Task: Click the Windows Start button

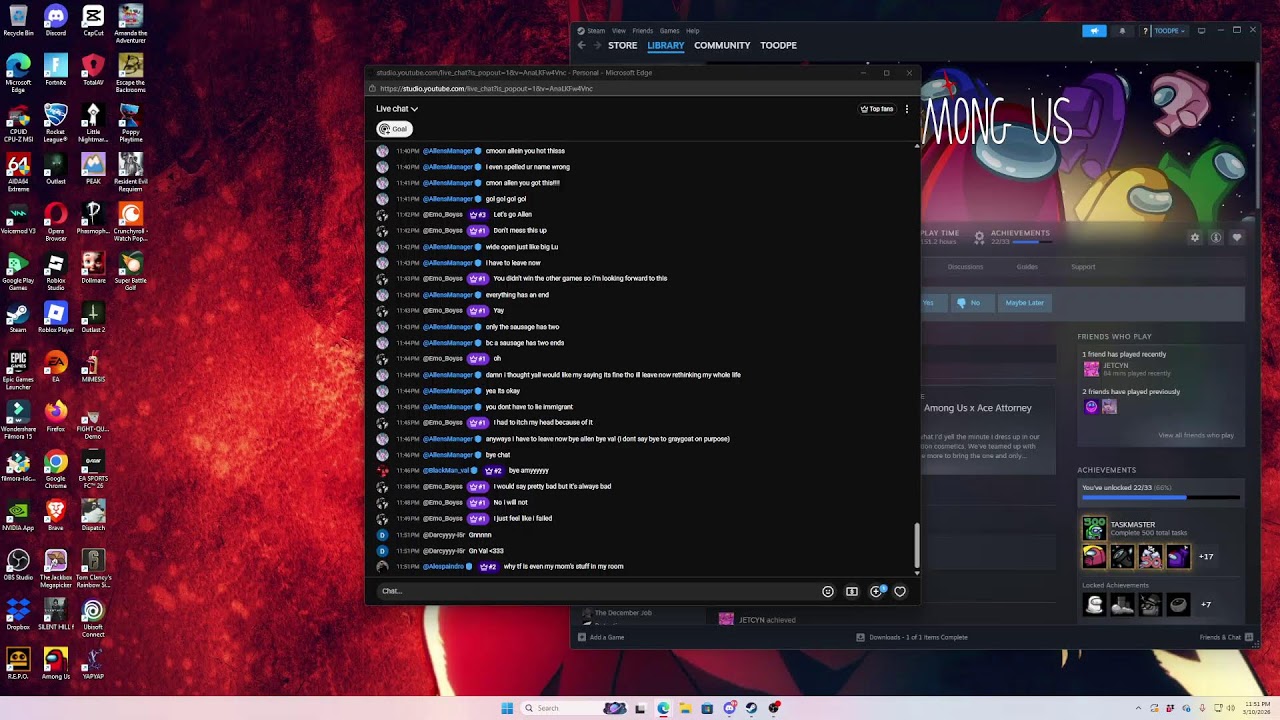Action: coord(507,708)
